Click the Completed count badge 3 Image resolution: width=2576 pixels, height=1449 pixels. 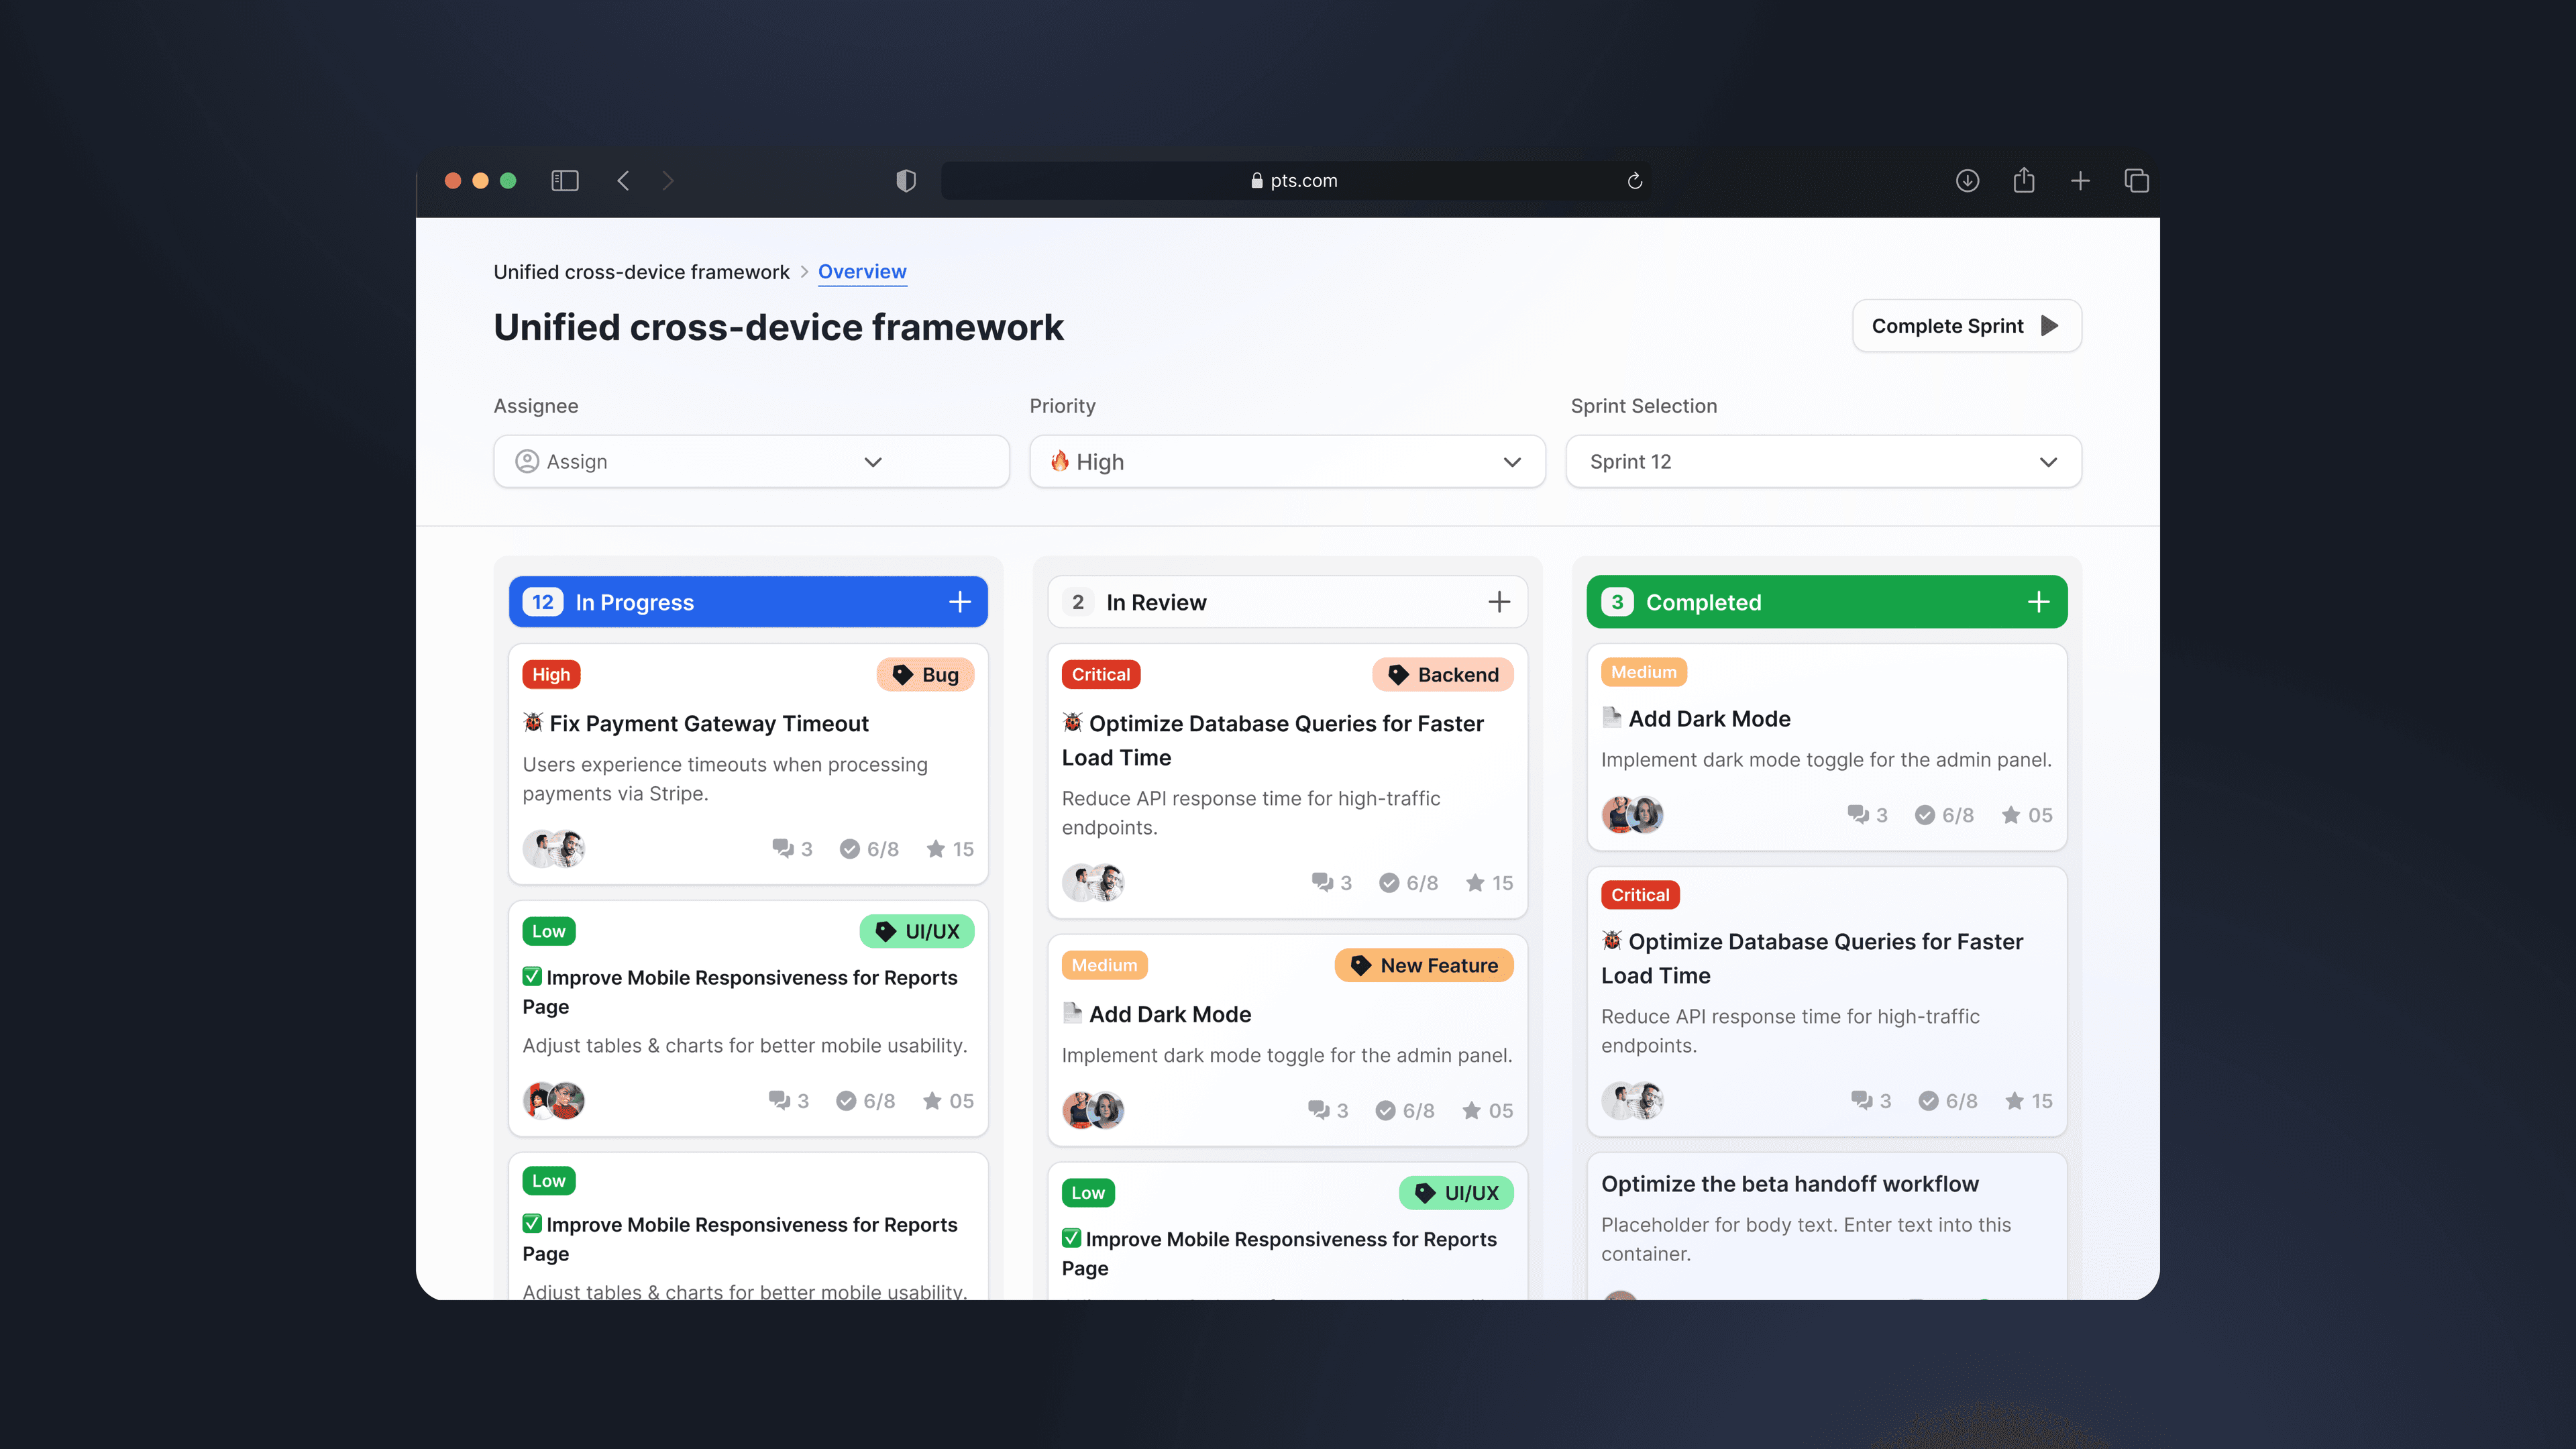pos(1617,602)
